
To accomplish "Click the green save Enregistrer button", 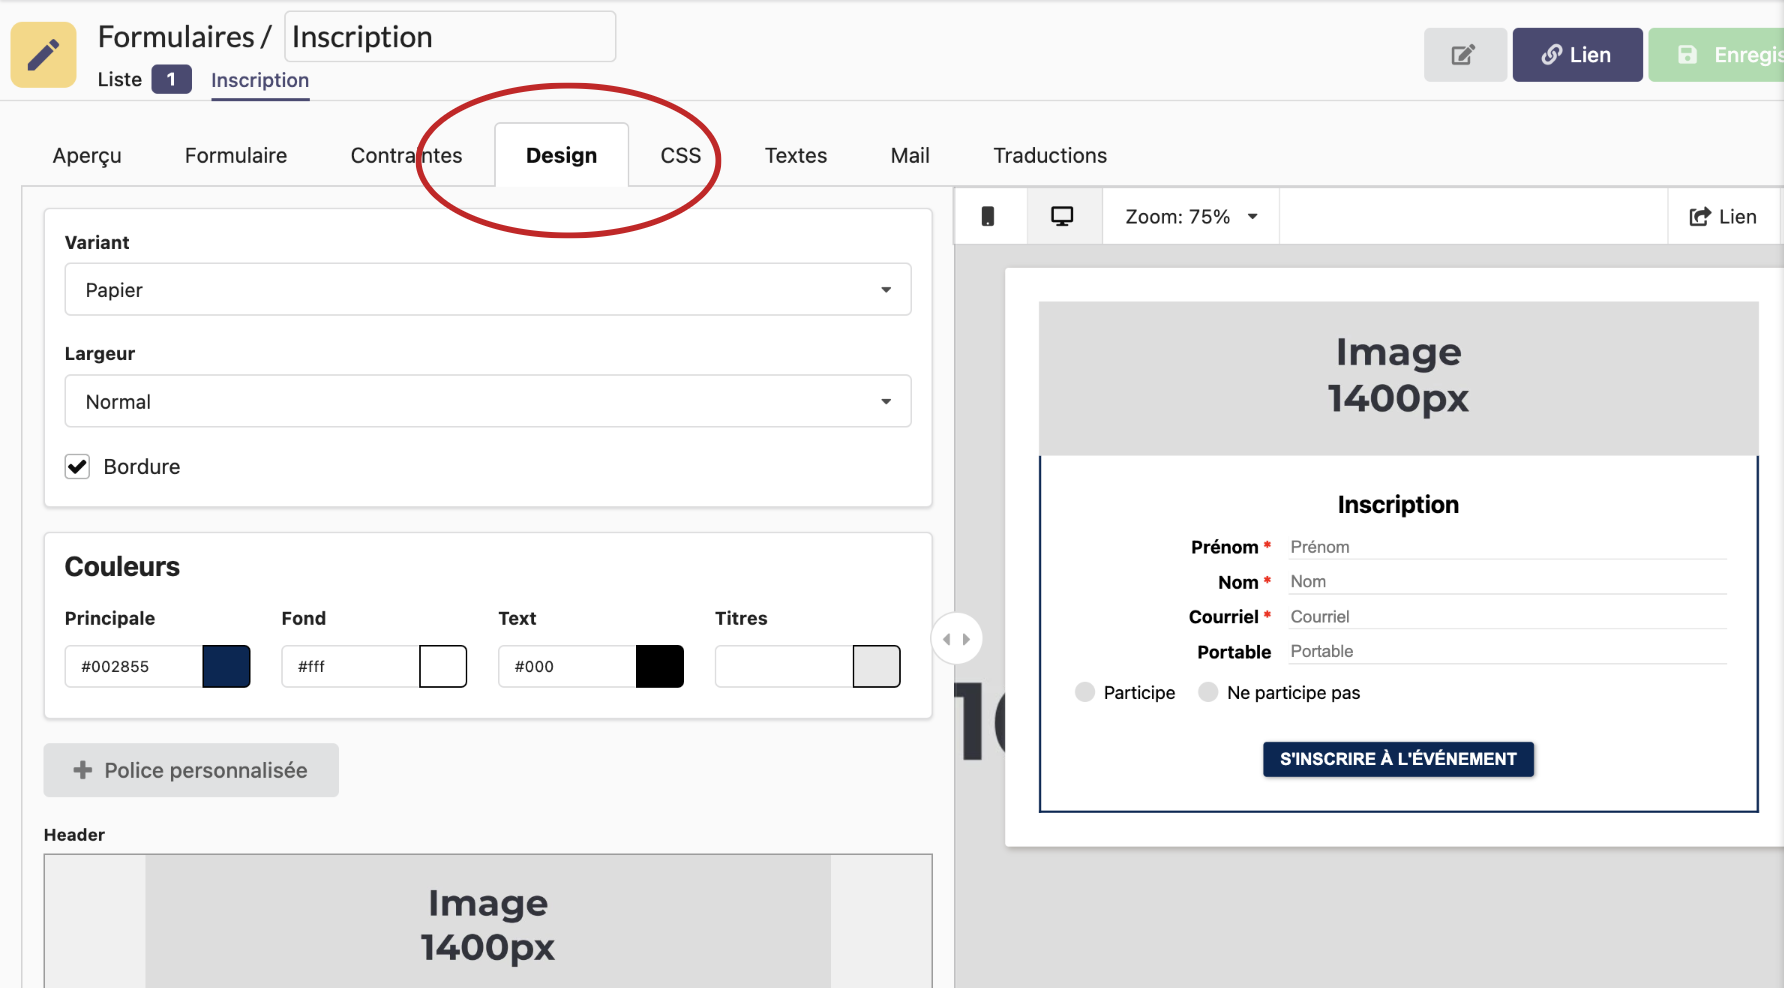I will 1718,55.
